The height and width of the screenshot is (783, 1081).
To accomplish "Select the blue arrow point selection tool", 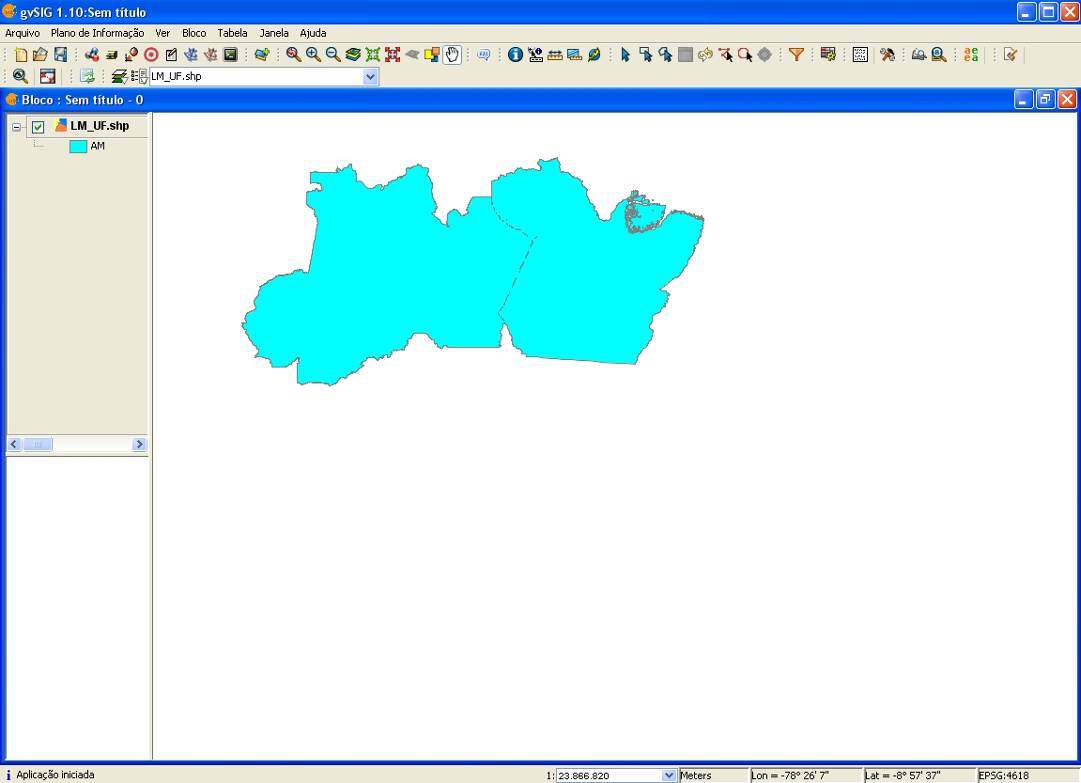I will pos(625,54).
